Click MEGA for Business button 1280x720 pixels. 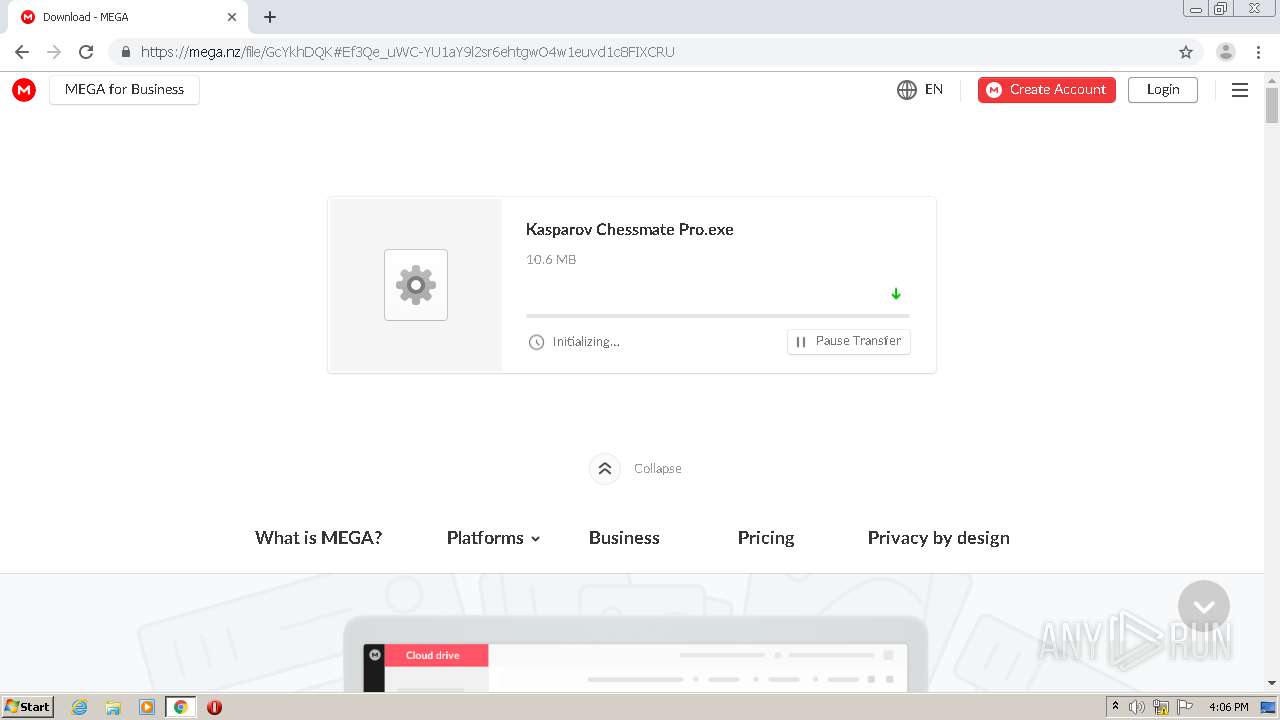124,90
